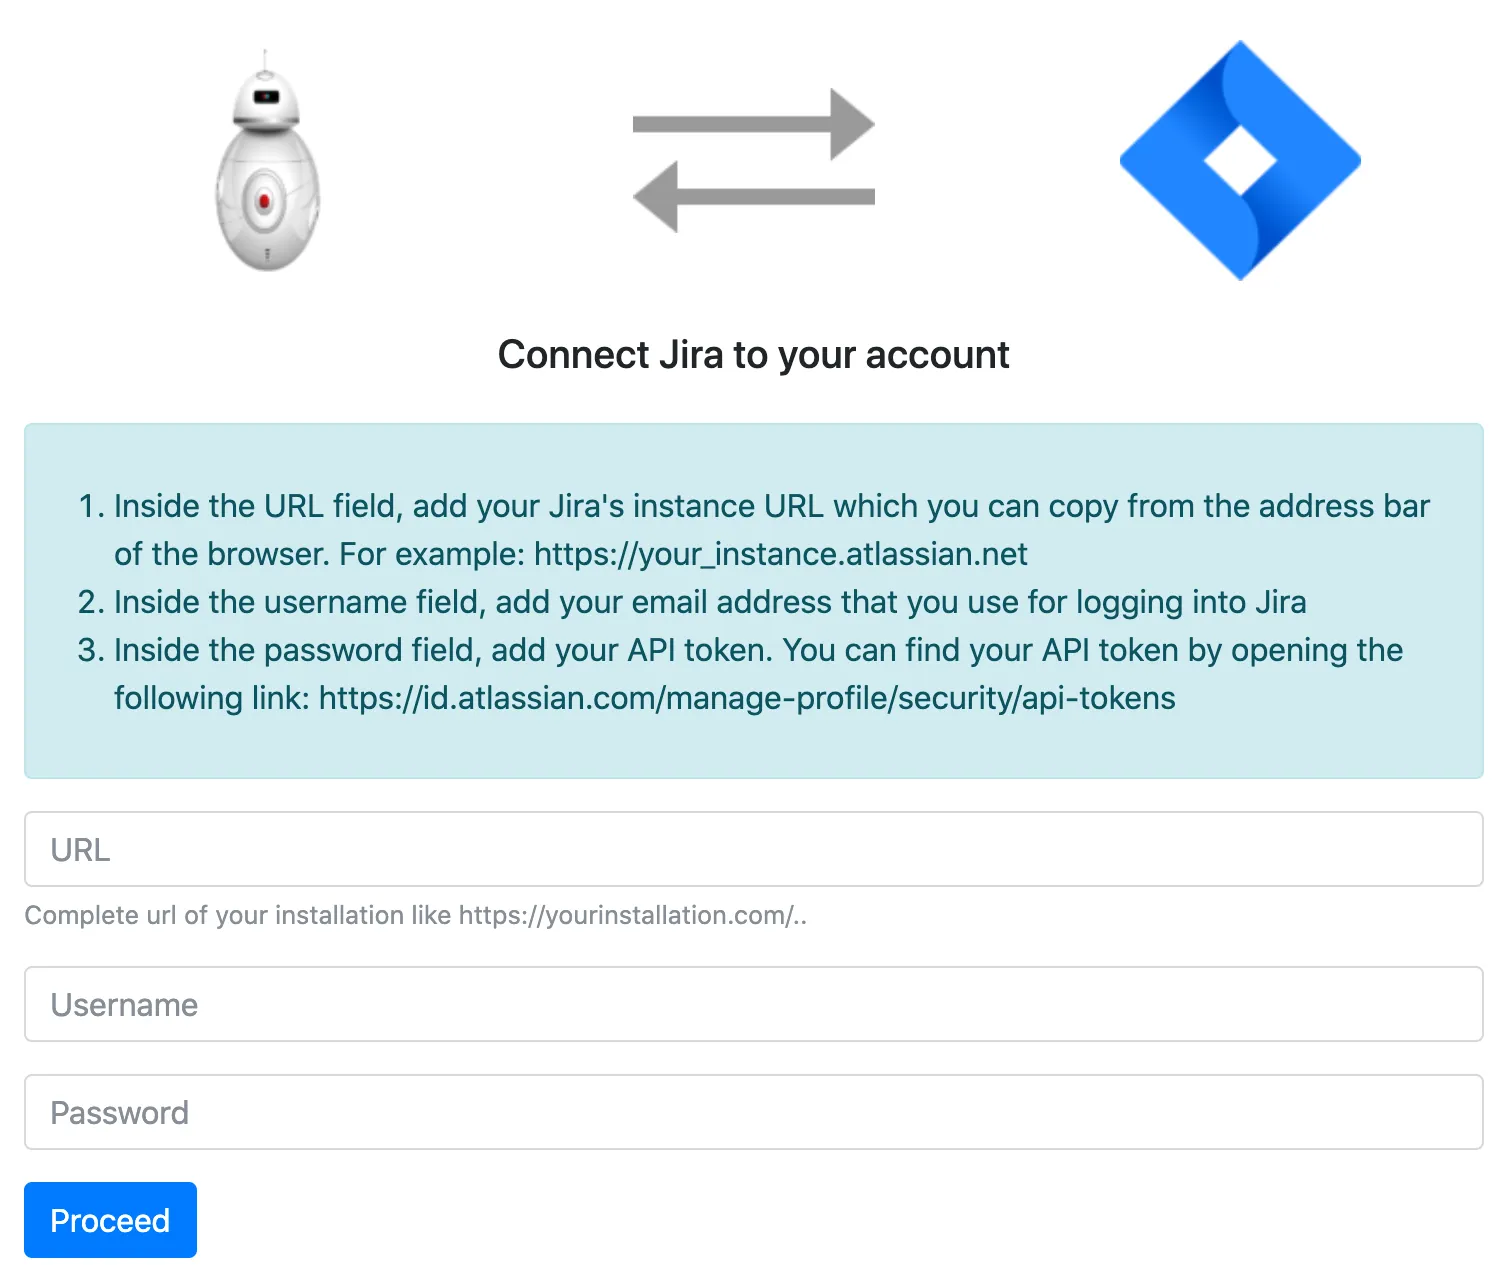
Task: Click instruction 3 about the password field
Action: pyautogui.click(x=740, y=674)
